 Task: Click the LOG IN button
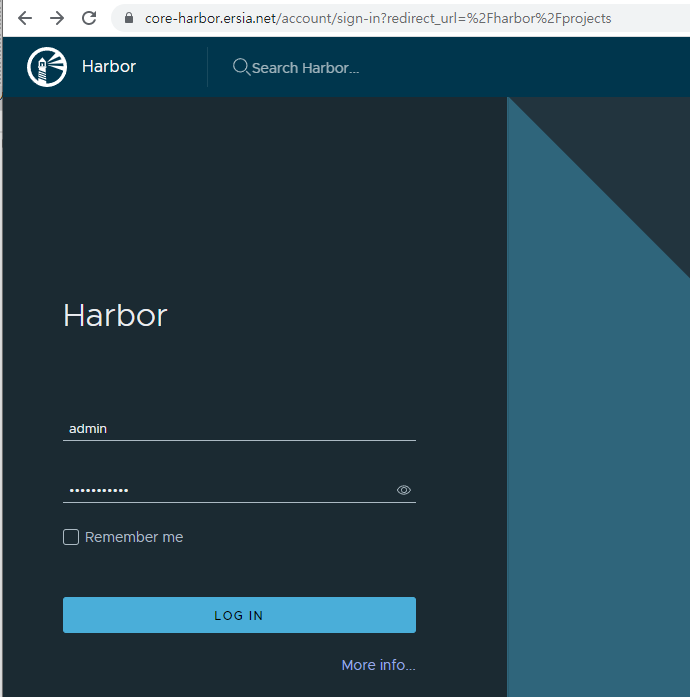point(239,615)
